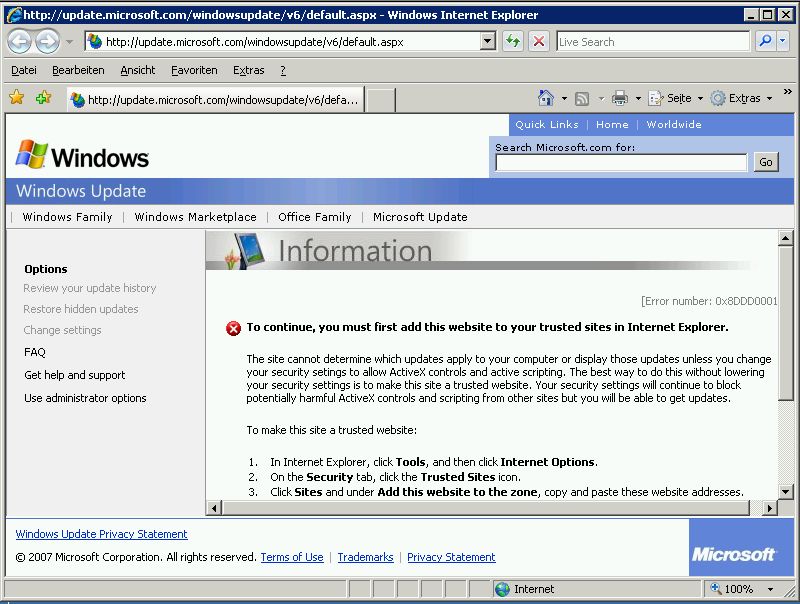Click the Forward navigation arrow

pyautogui.click(x=47, y=41)
